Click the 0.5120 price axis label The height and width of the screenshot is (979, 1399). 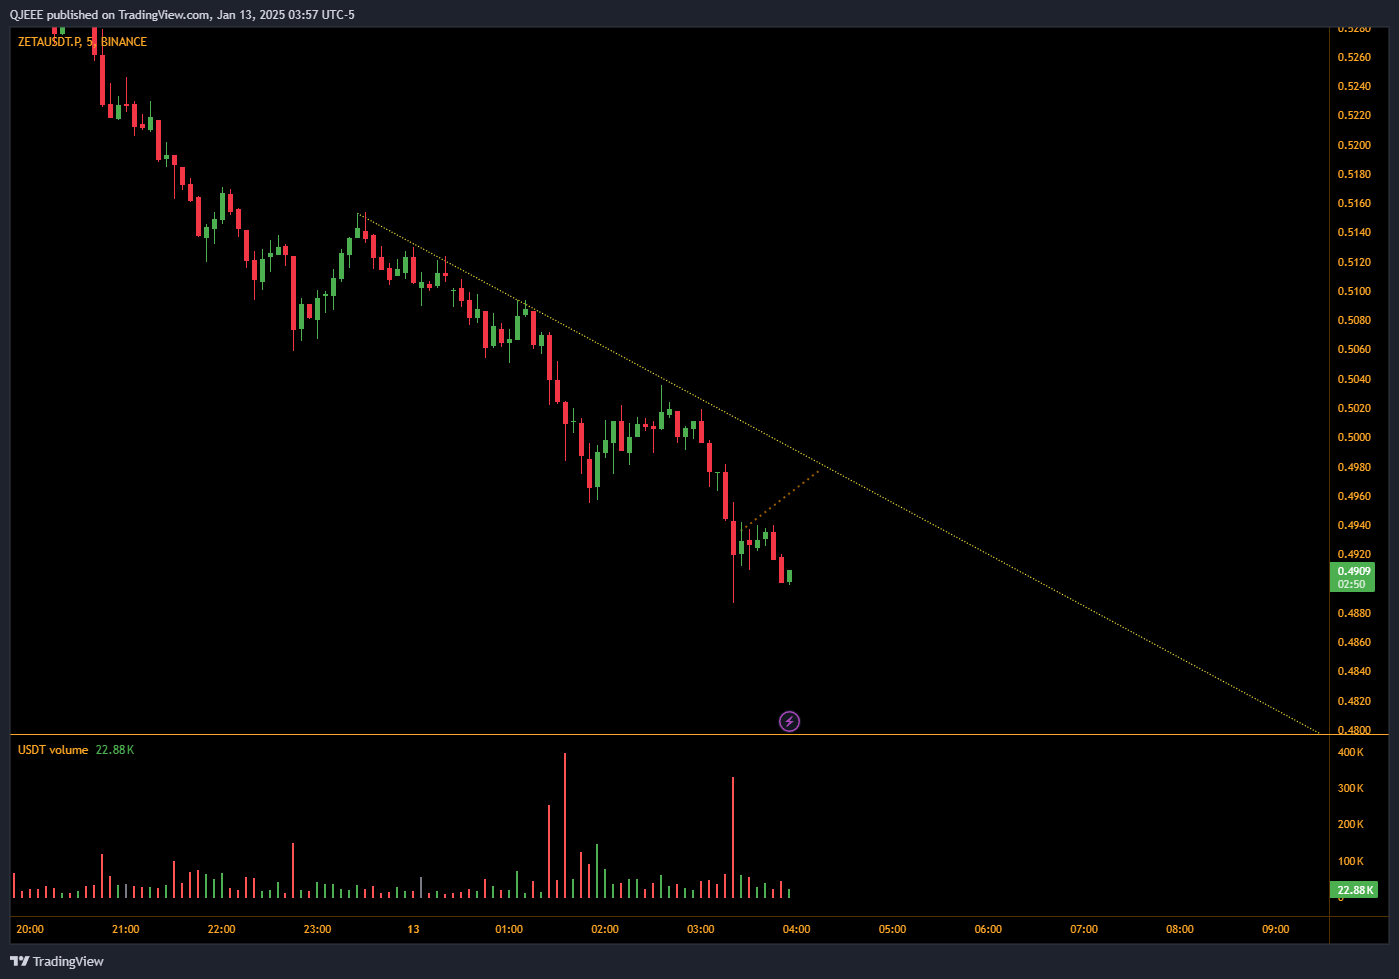coord(1354,262)
